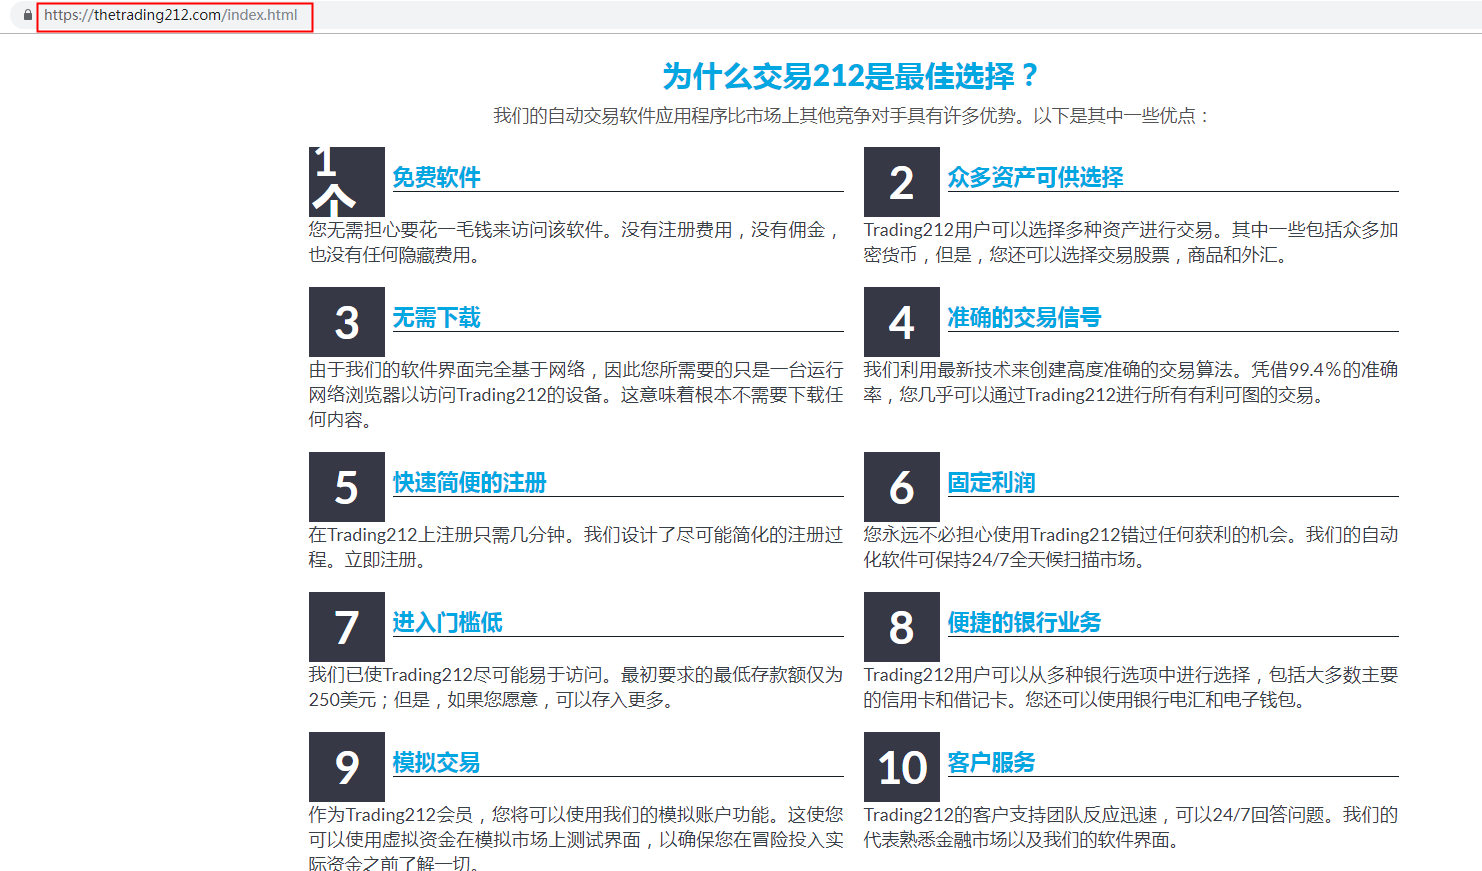1482x871 pixels.
Task: Open the 免费软件 heading link
Action: click(x=436, y=177)
